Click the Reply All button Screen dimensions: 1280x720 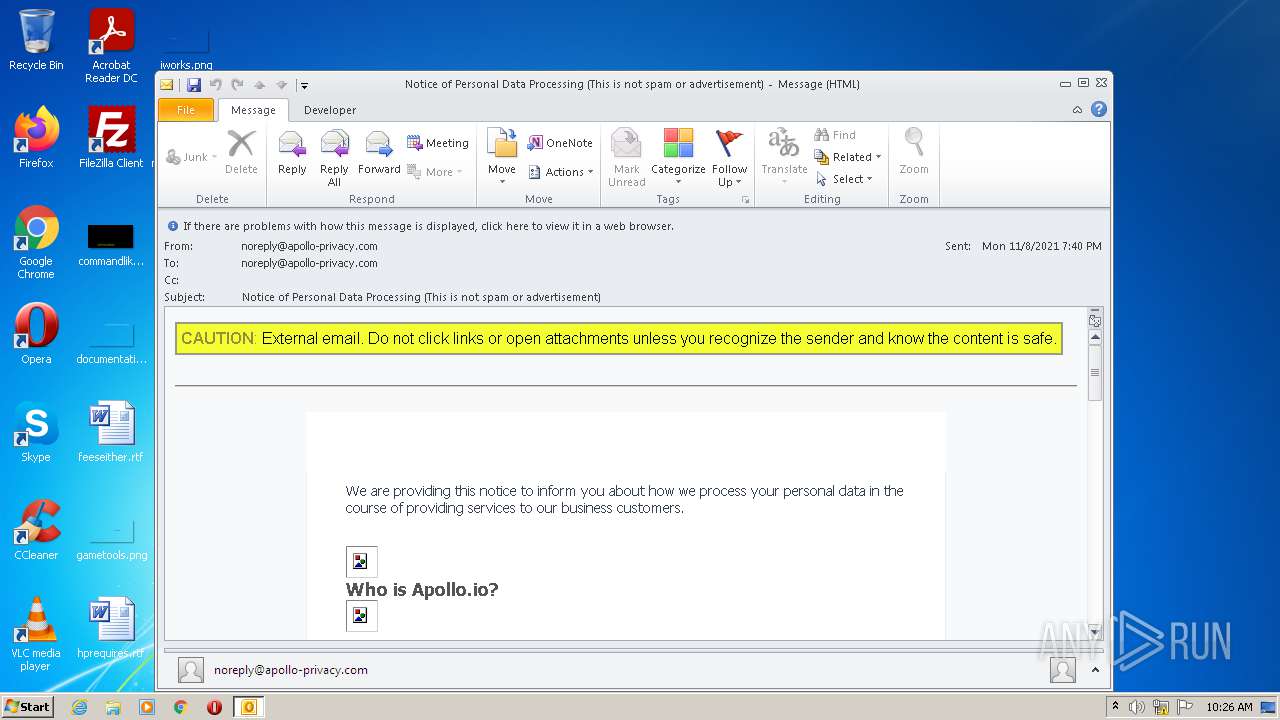coord(334,157)
